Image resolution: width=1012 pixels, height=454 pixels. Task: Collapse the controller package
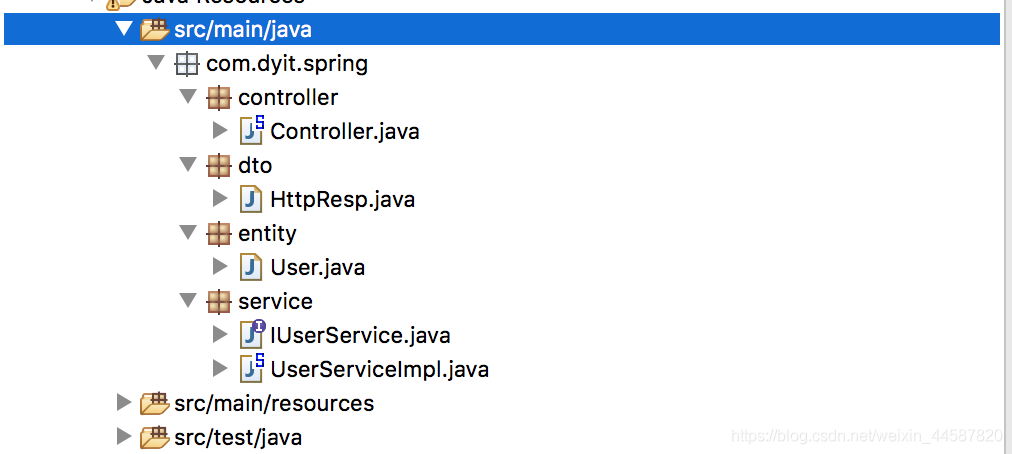click(188, 98)
